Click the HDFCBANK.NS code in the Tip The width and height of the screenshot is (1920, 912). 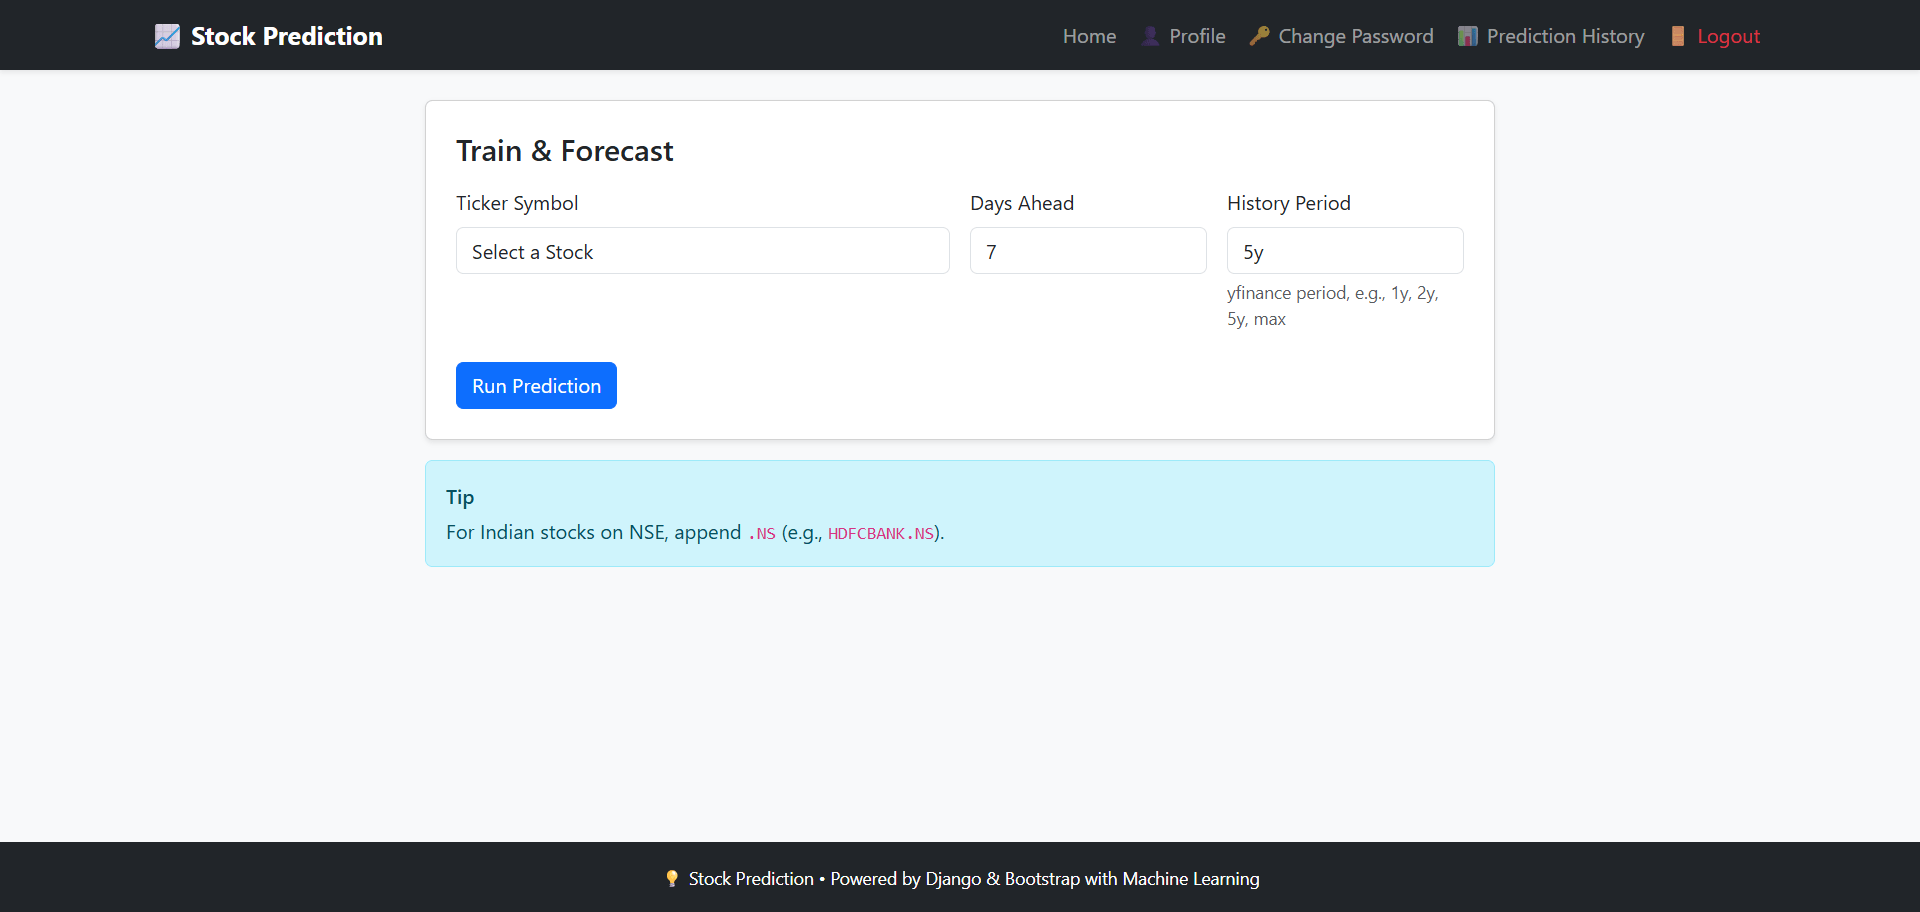881,533
